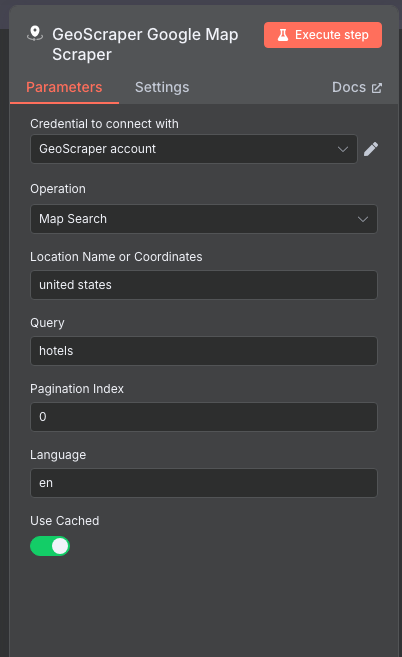Image resolution: width=402 pixels, height=657 pixels.
Task: Click the Use Cached label
Action: [65, 521]
